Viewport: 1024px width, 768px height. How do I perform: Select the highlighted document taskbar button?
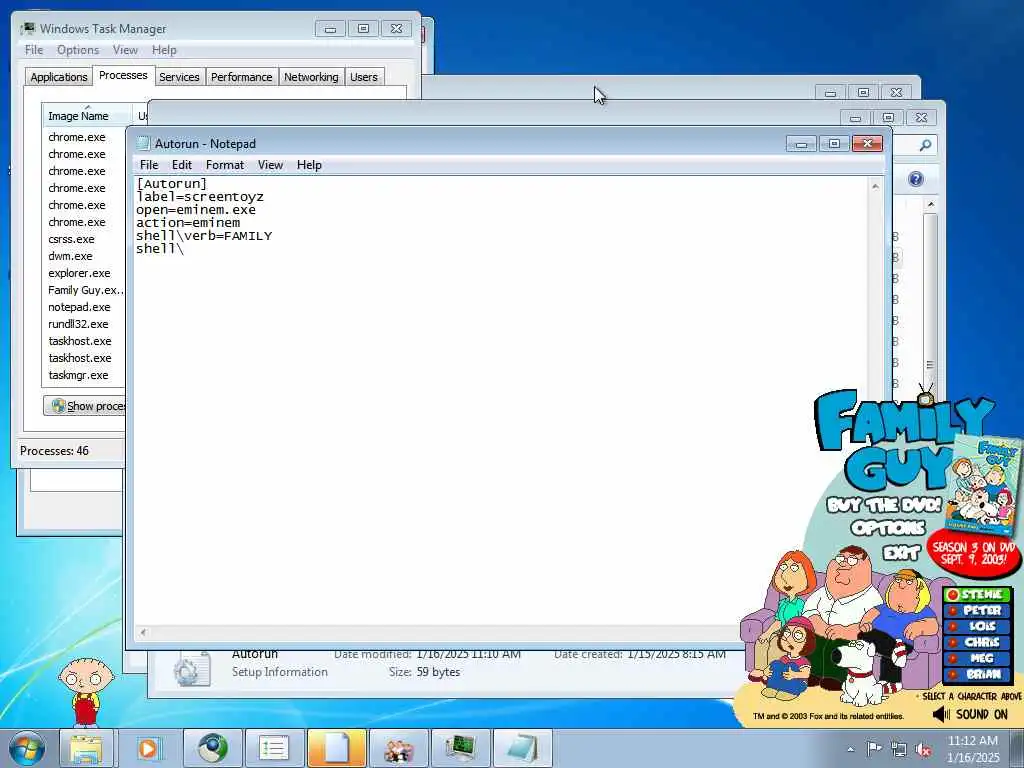[x=336, y=748]
